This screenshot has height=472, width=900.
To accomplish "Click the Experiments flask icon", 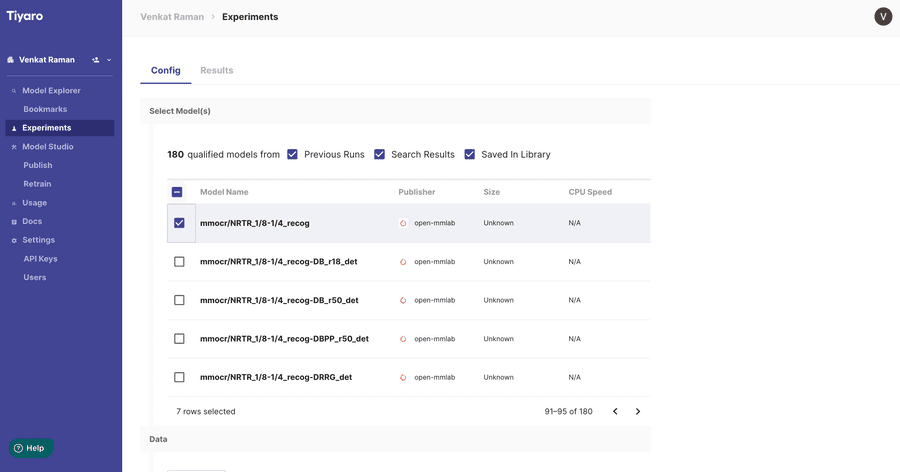I will point(14,128).
